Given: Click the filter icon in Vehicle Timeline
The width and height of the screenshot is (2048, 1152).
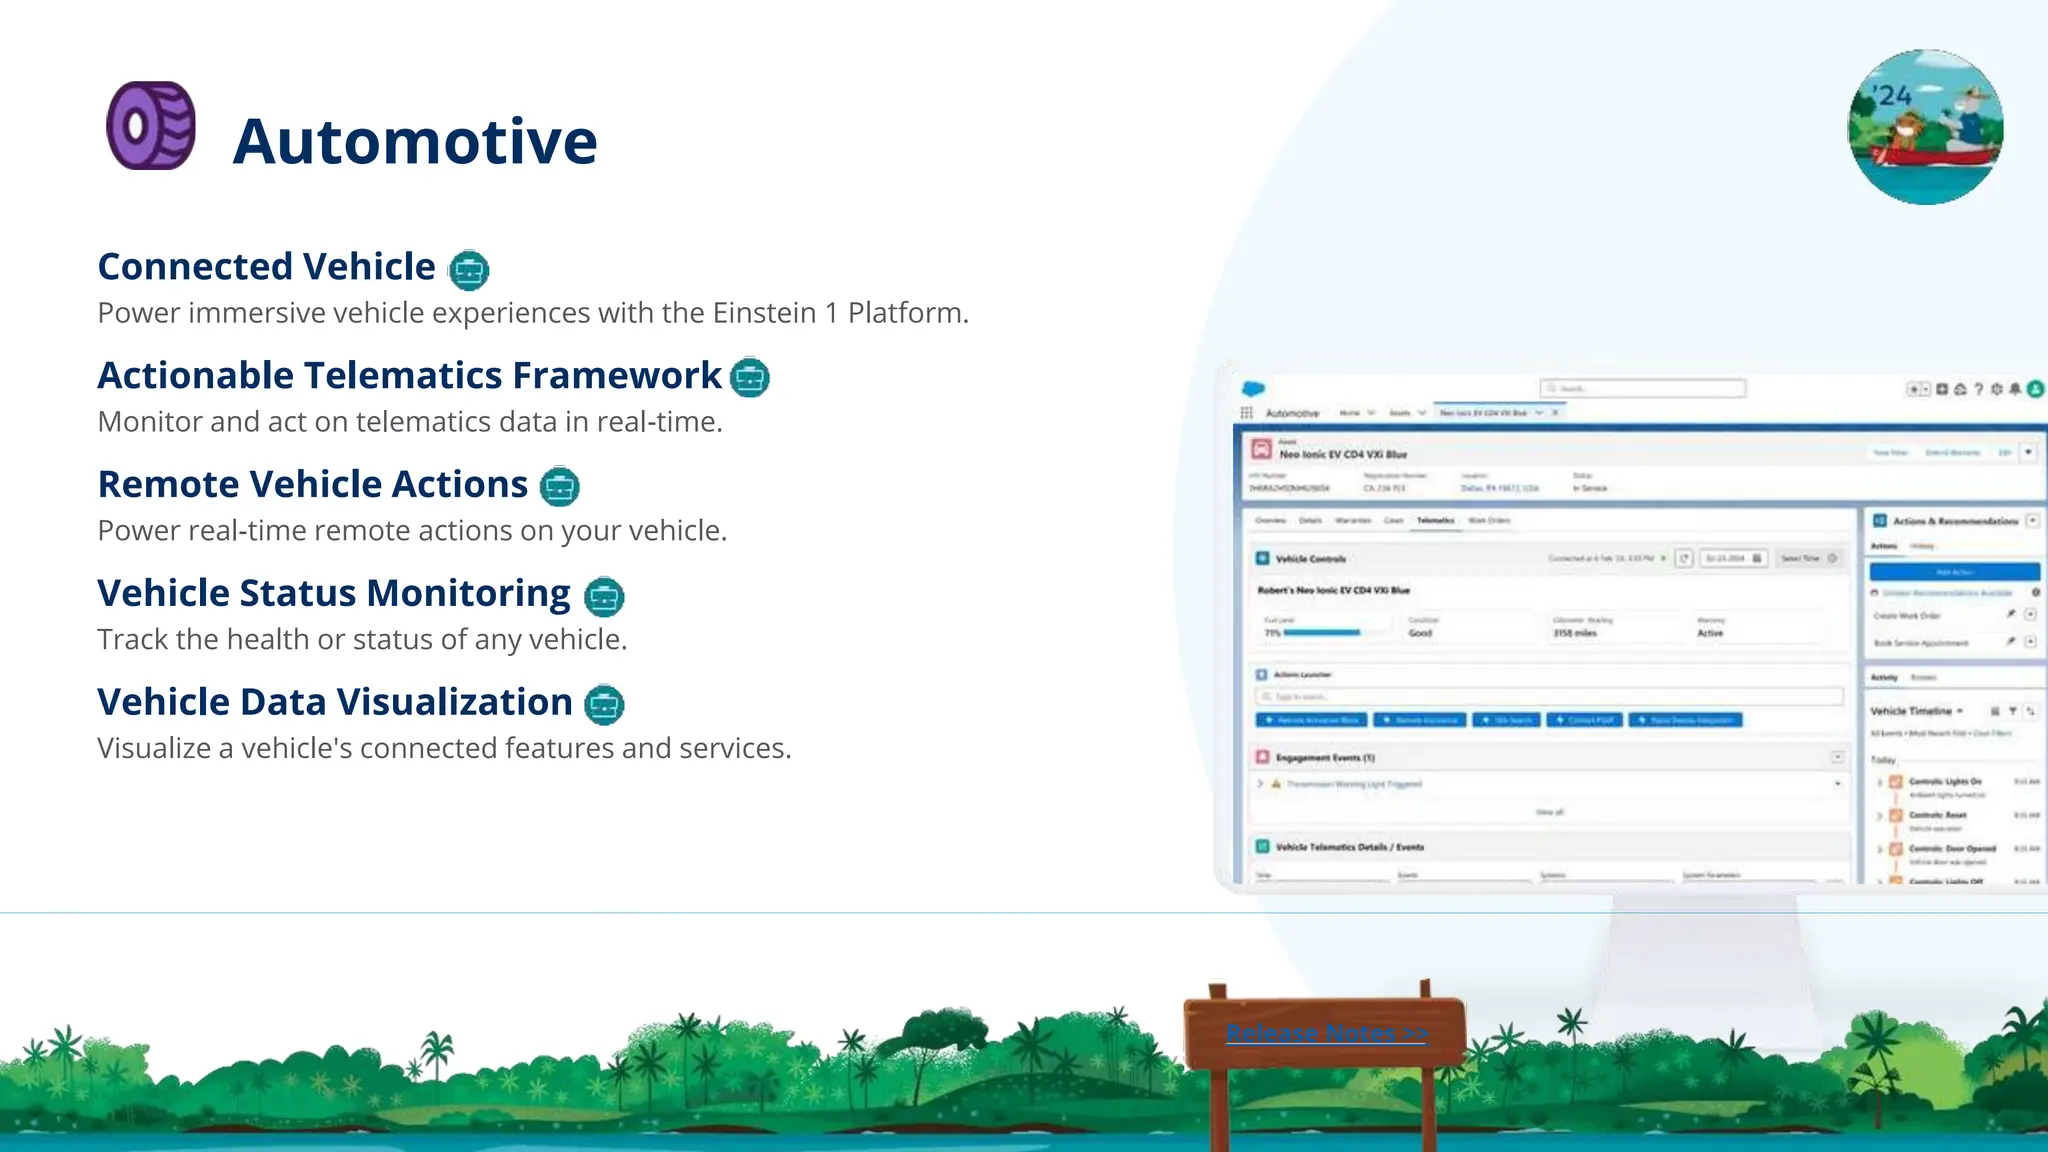Looking at the screenshot, I should point(2012,711).
